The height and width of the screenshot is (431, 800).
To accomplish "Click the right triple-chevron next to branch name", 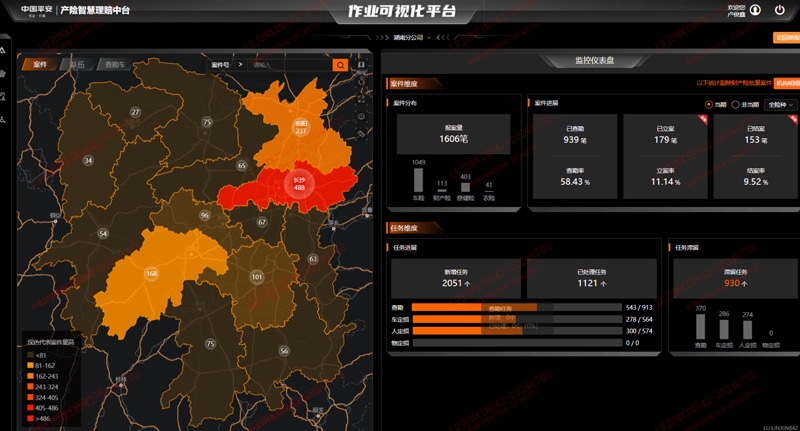I will tap(443, 38).
